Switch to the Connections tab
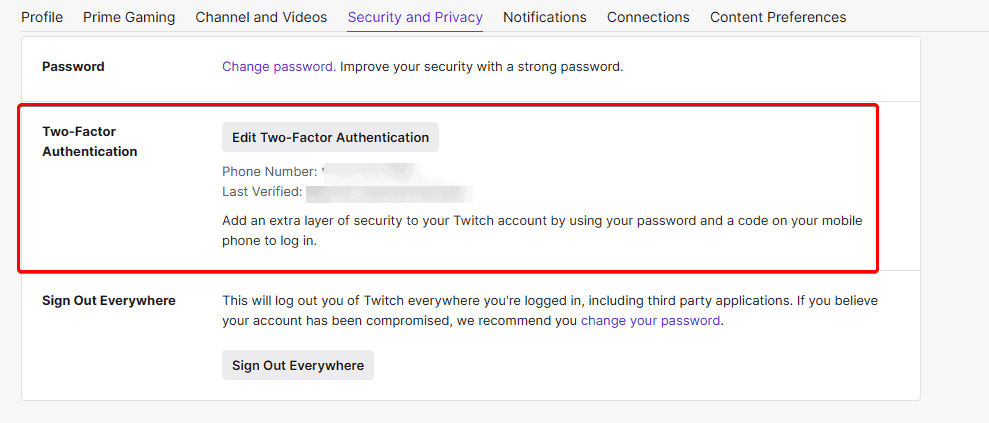This screenshot has width=989, height=423. pos(648,17)
